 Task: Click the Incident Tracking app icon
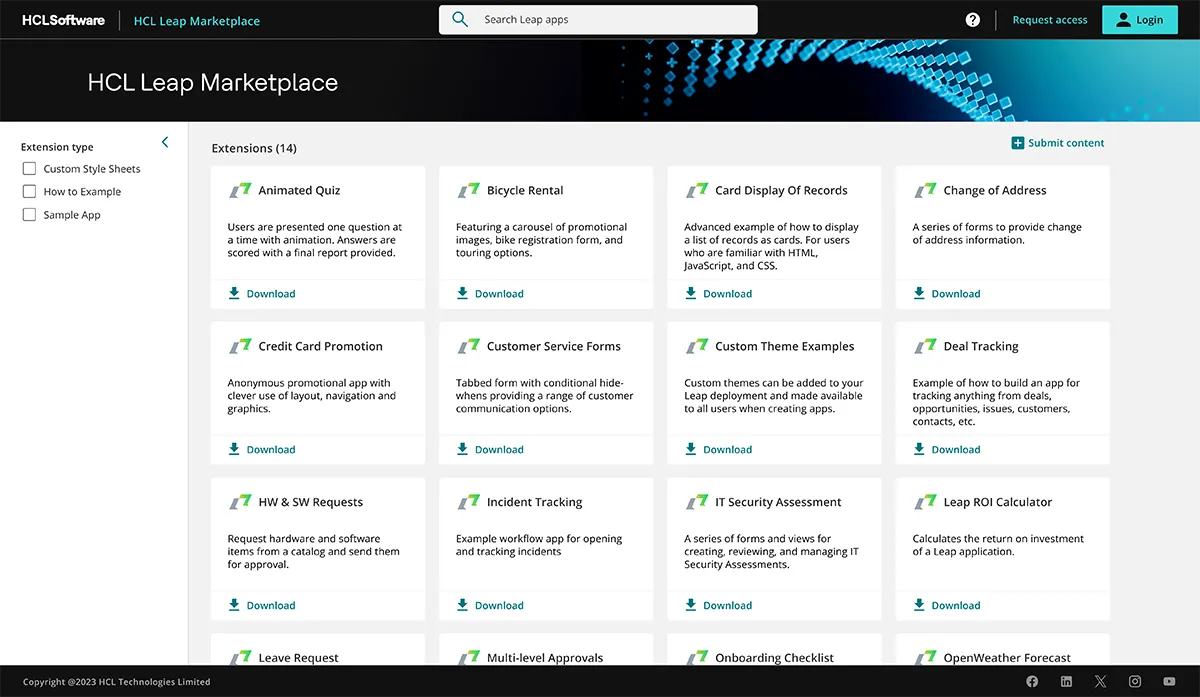[x=468, y=501]
